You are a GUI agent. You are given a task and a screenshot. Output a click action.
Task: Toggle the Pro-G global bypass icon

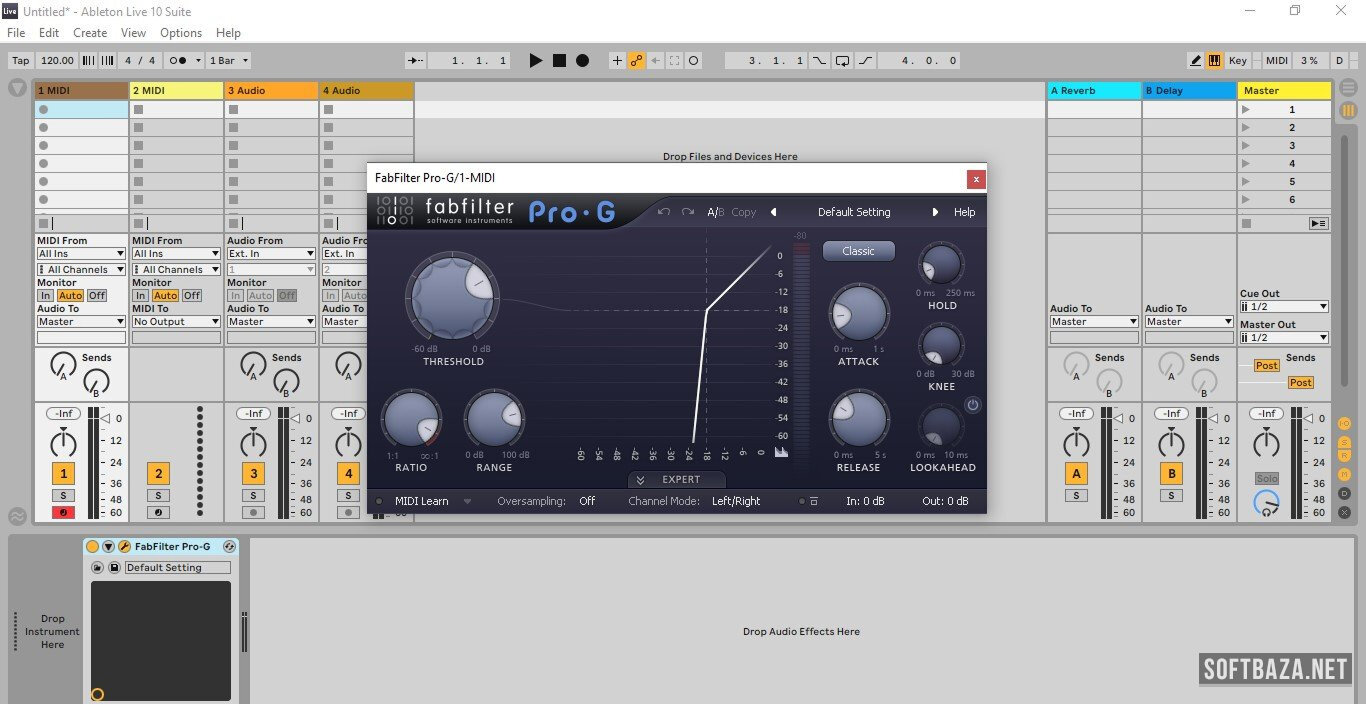tap(812, 501)
